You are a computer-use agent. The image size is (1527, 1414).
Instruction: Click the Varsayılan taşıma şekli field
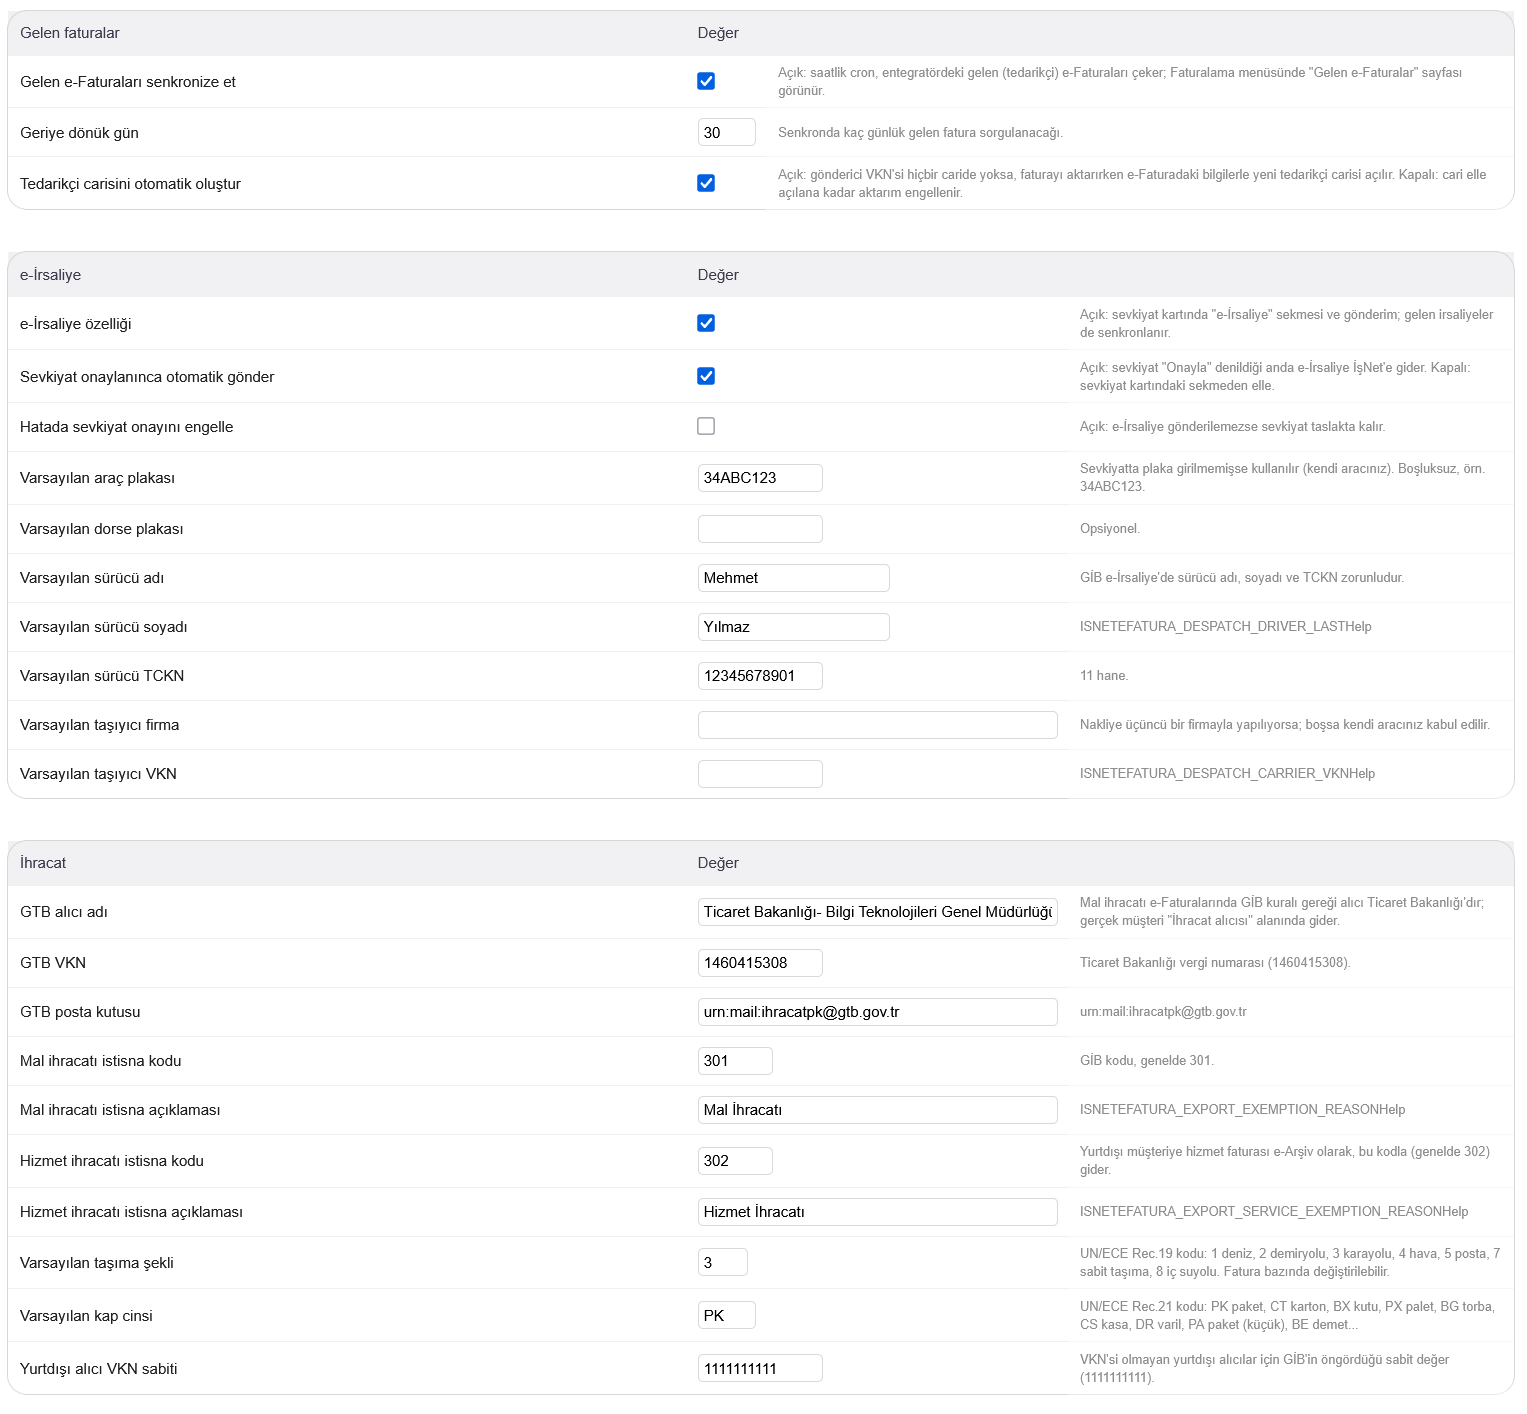[x=722, y=1263]
